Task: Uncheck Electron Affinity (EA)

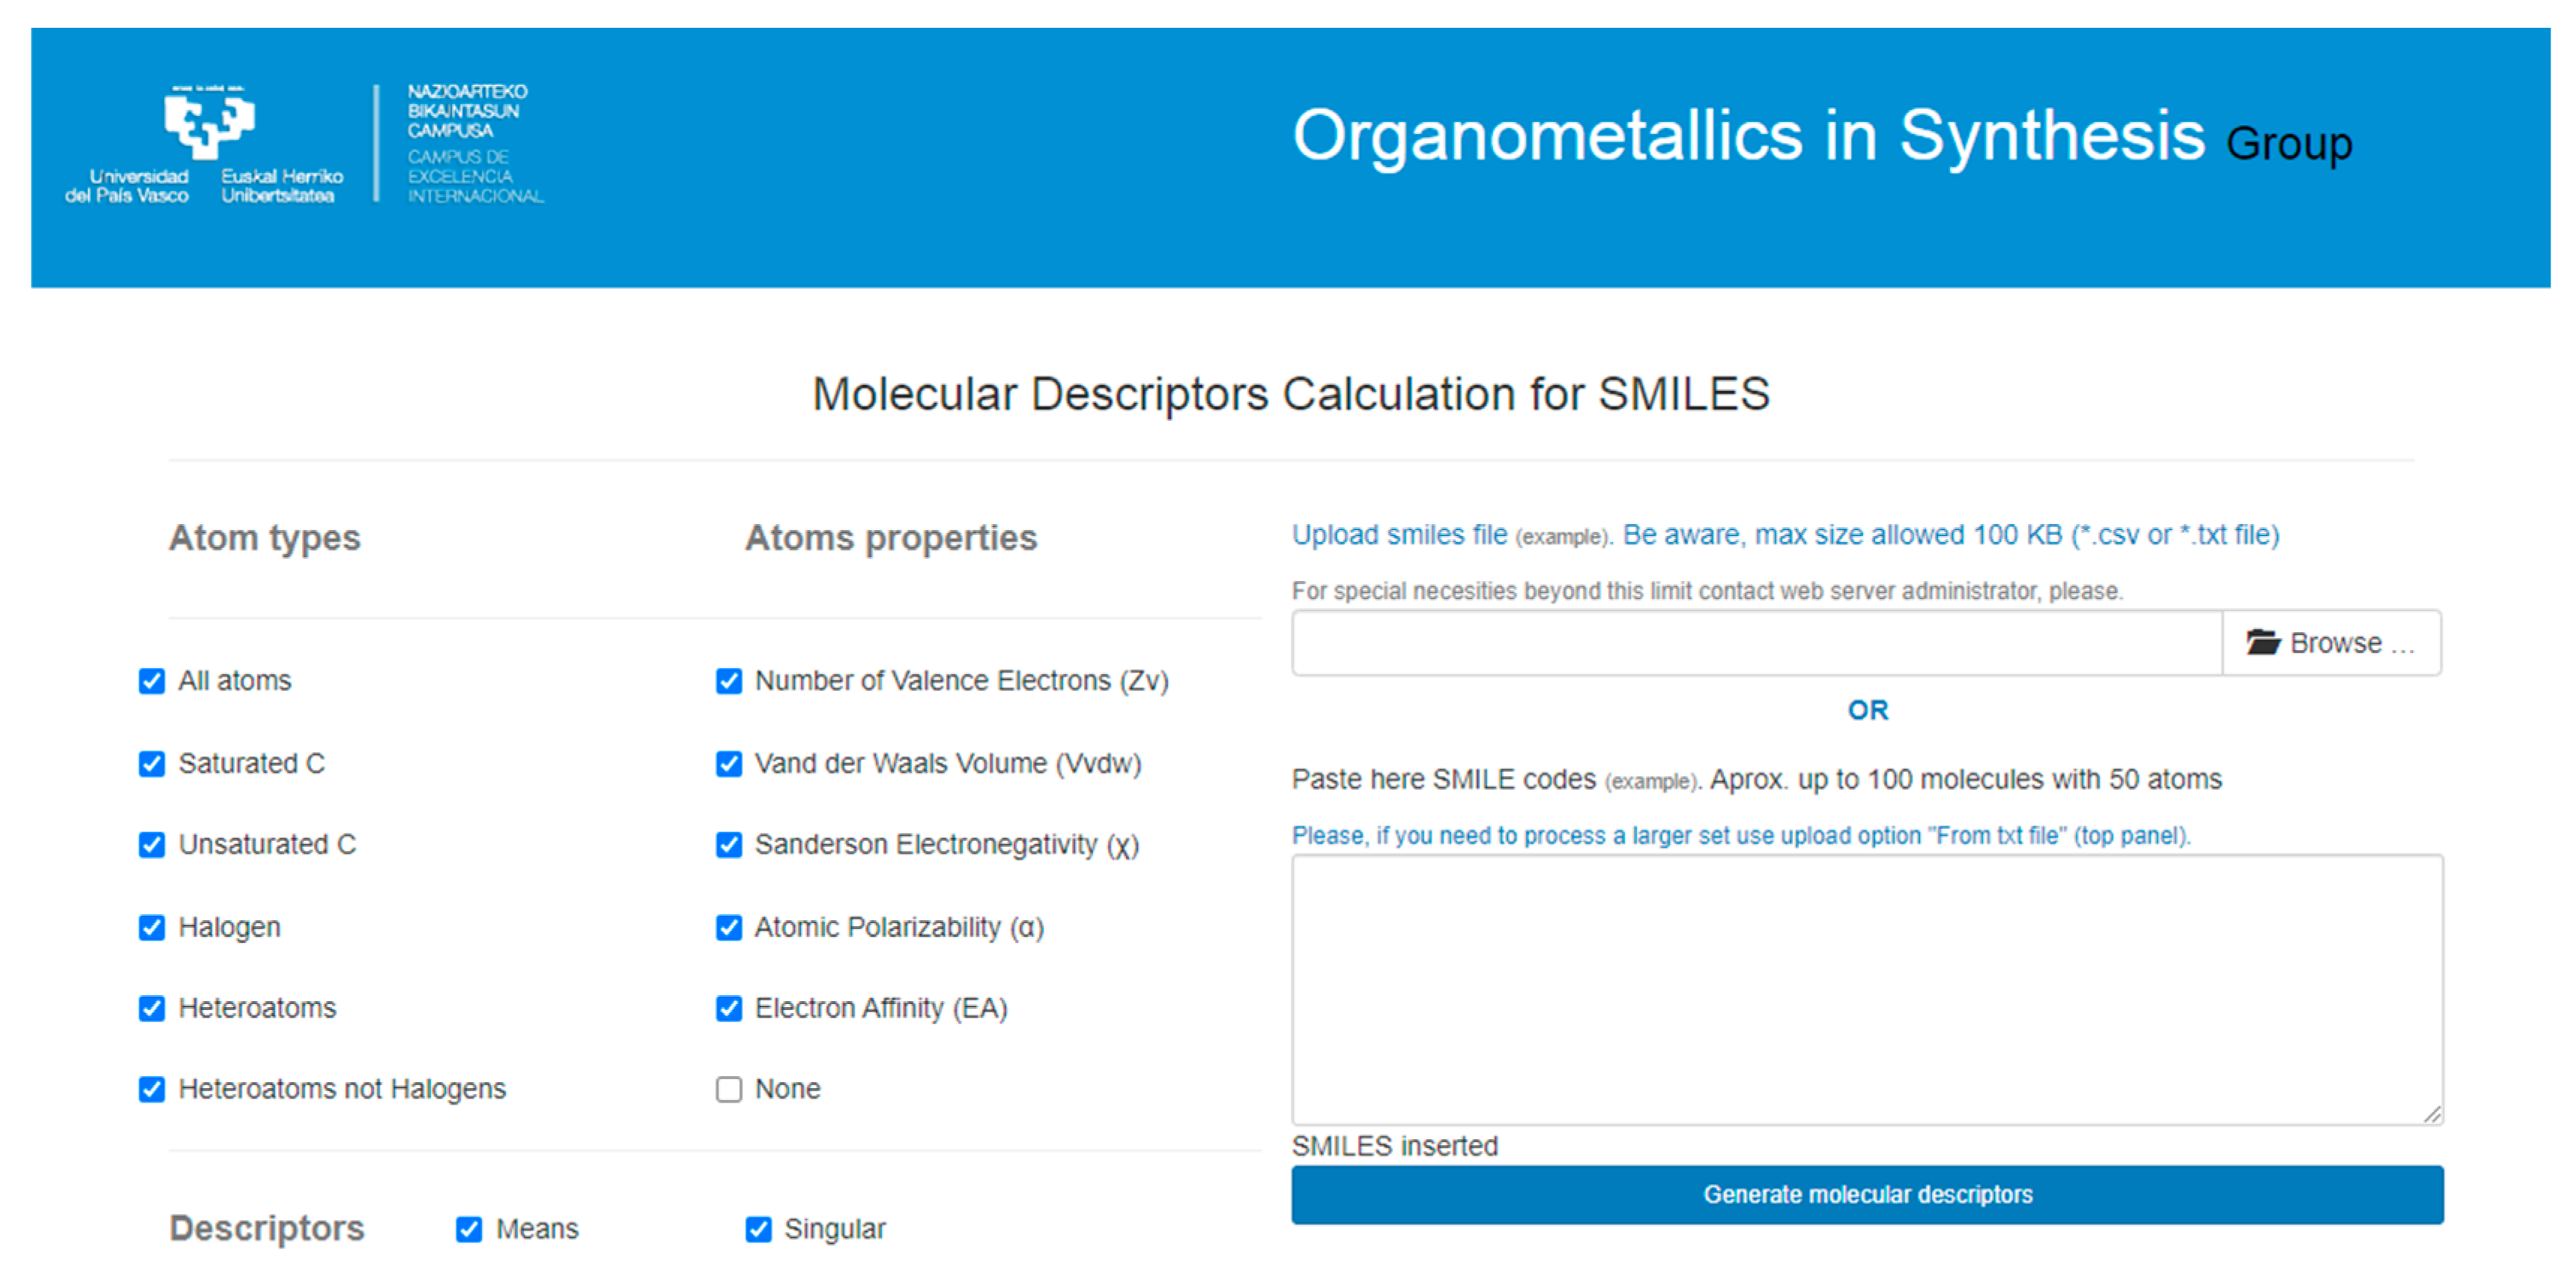Action: 729,1008
